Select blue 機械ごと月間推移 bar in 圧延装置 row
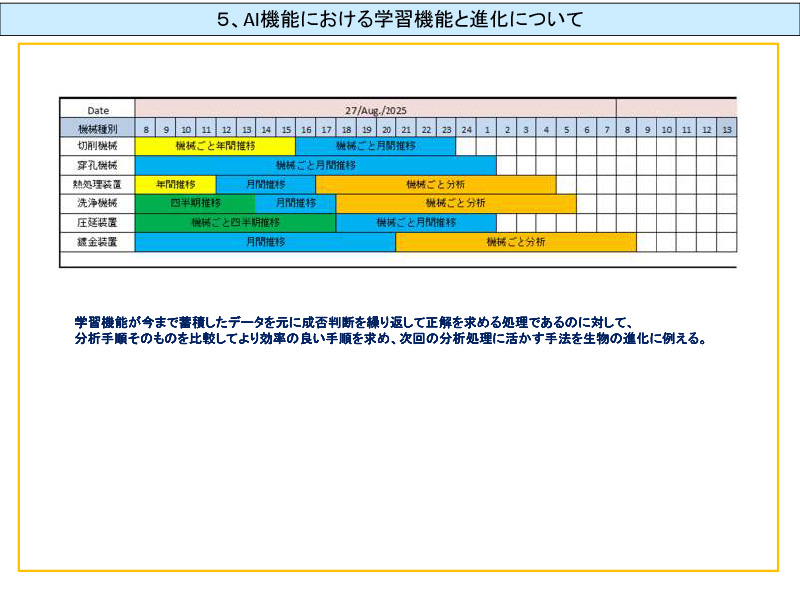Viewport: 800px width, 600px height. point(416,222)
